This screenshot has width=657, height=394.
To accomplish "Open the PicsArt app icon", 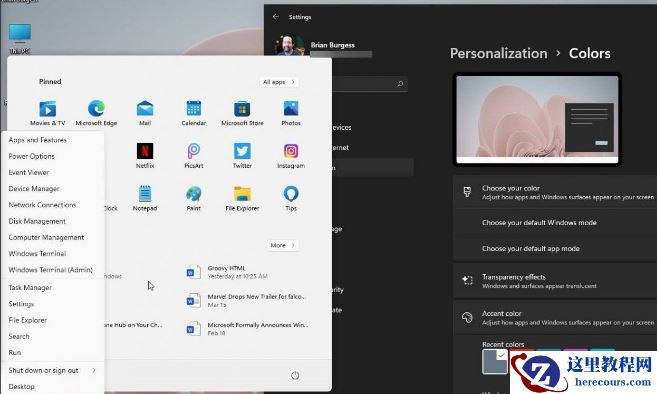I will tap(194, 151).
